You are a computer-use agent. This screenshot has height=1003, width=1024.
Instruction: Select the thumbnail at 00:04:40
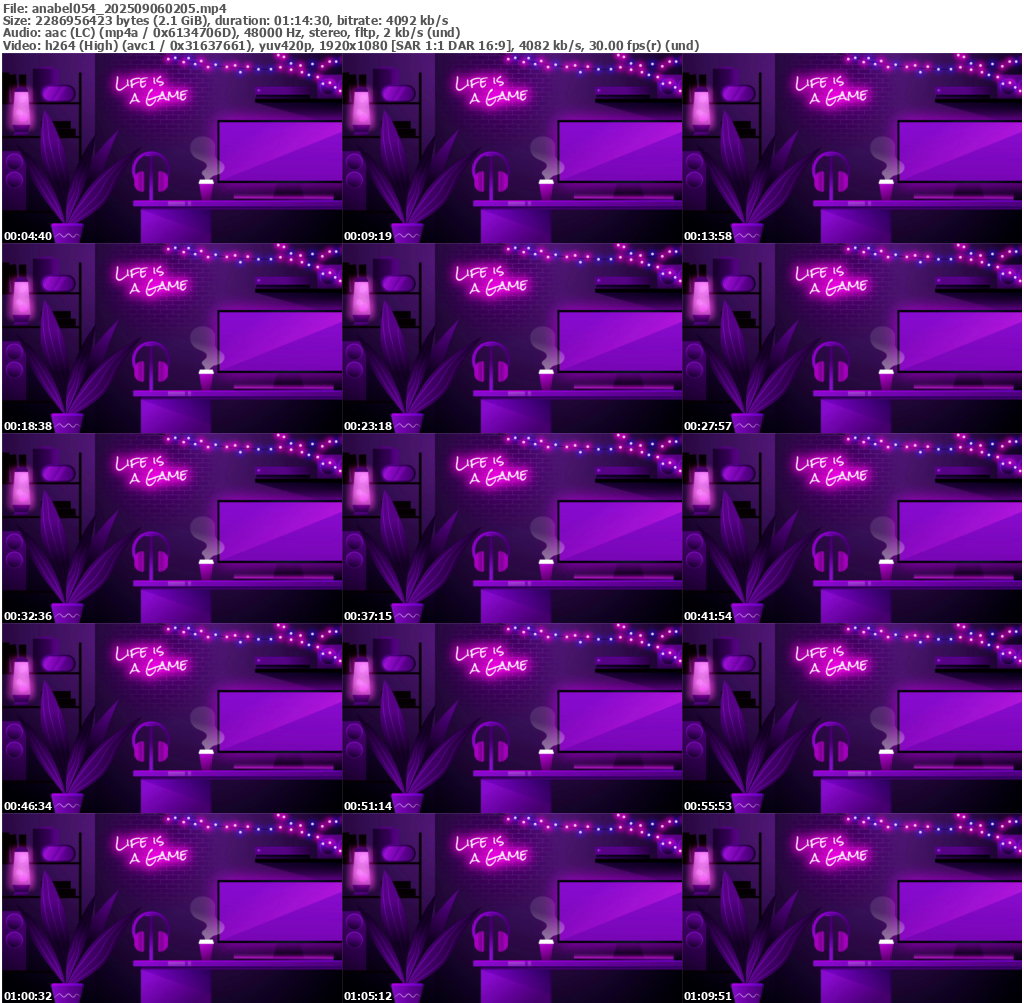[172, 148]
